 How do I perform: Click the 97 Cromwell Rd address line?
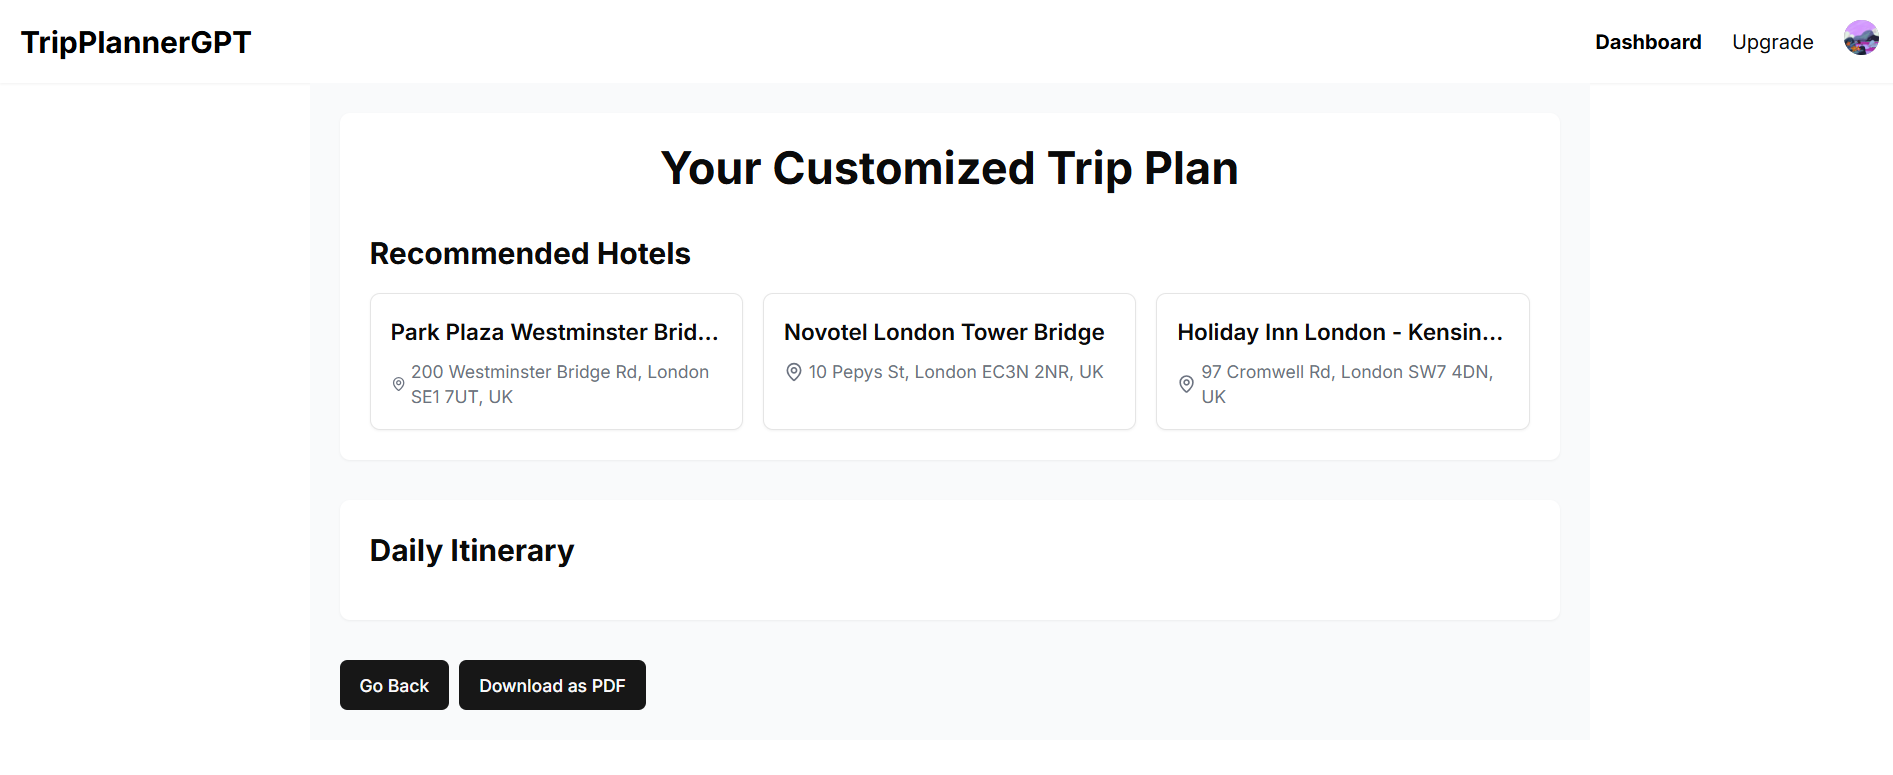1347,372
